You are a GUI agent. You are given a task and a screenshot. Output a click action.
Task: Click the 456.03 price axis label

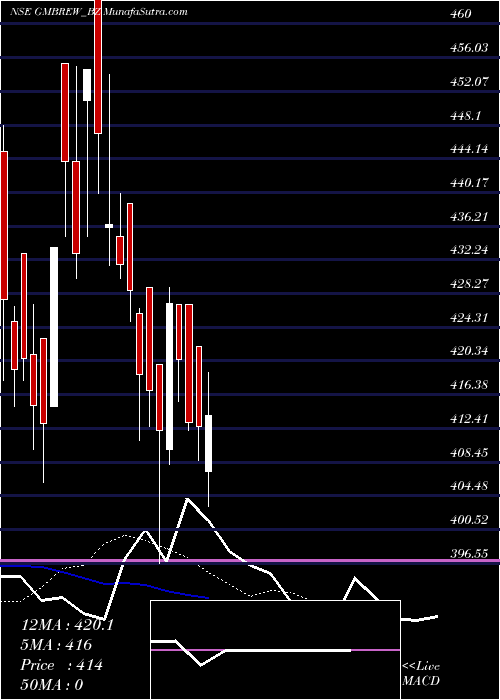(469, 48)
